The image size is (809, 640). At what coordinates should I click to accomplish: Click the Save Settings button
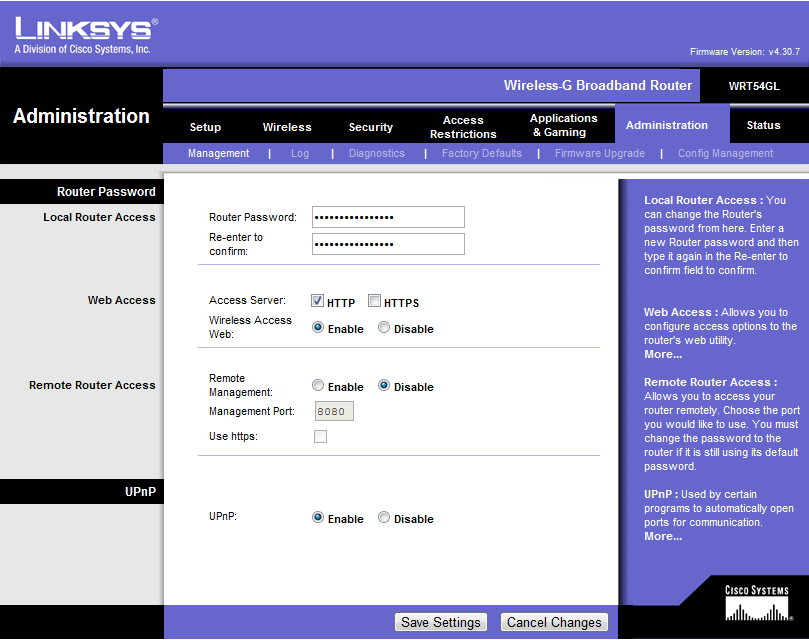pos(441,622)
